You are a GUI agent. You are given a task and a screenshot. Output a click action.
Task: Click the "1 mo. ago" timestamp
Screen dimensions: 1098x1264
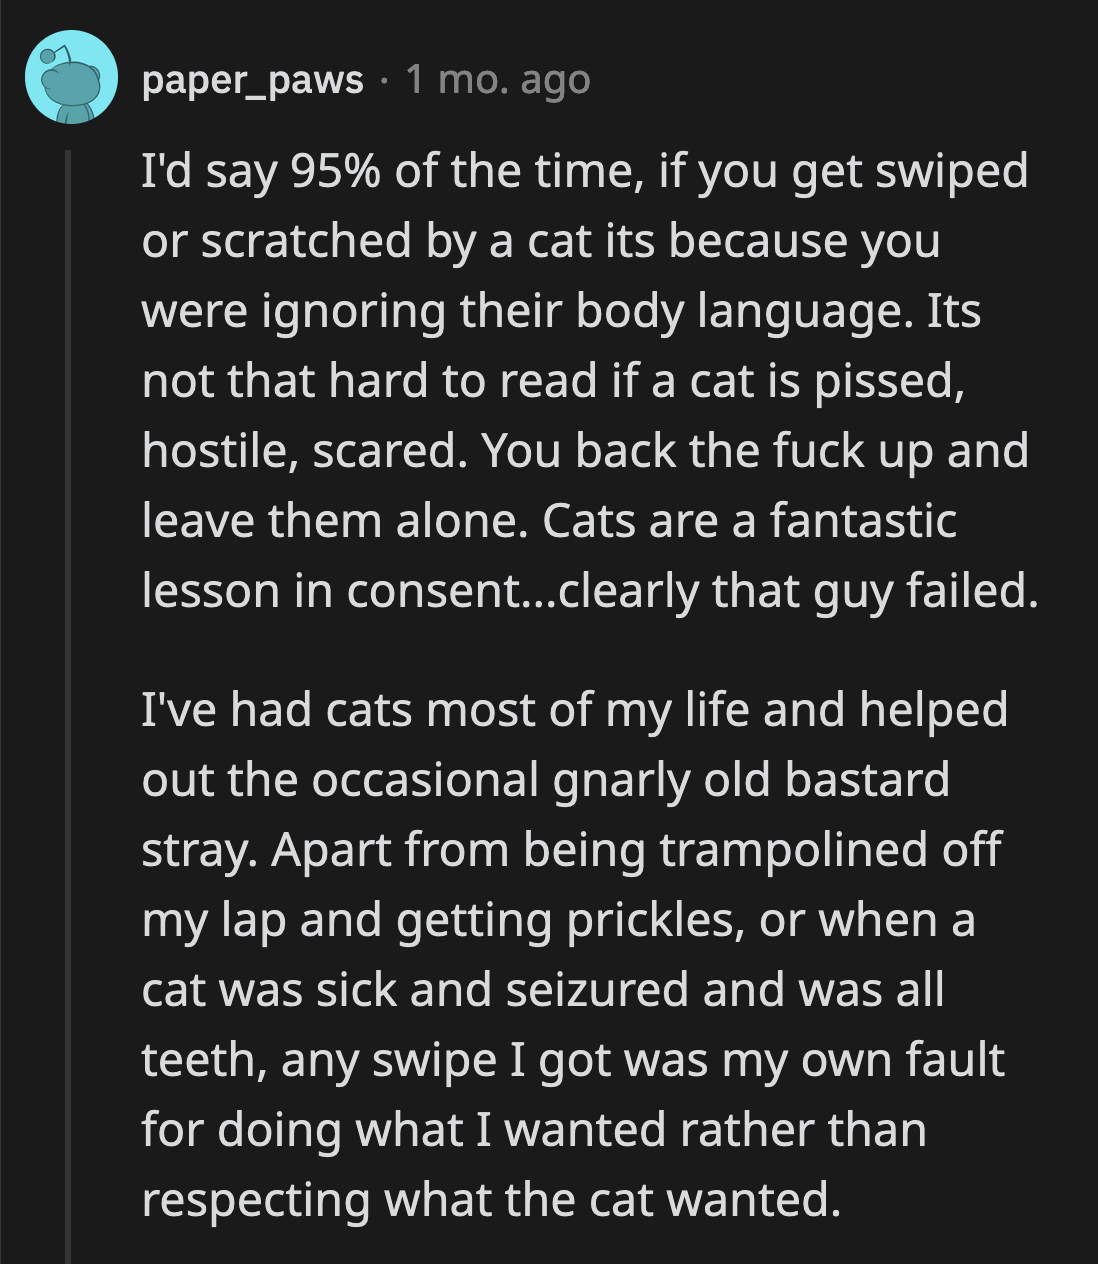tap(498, 80)
